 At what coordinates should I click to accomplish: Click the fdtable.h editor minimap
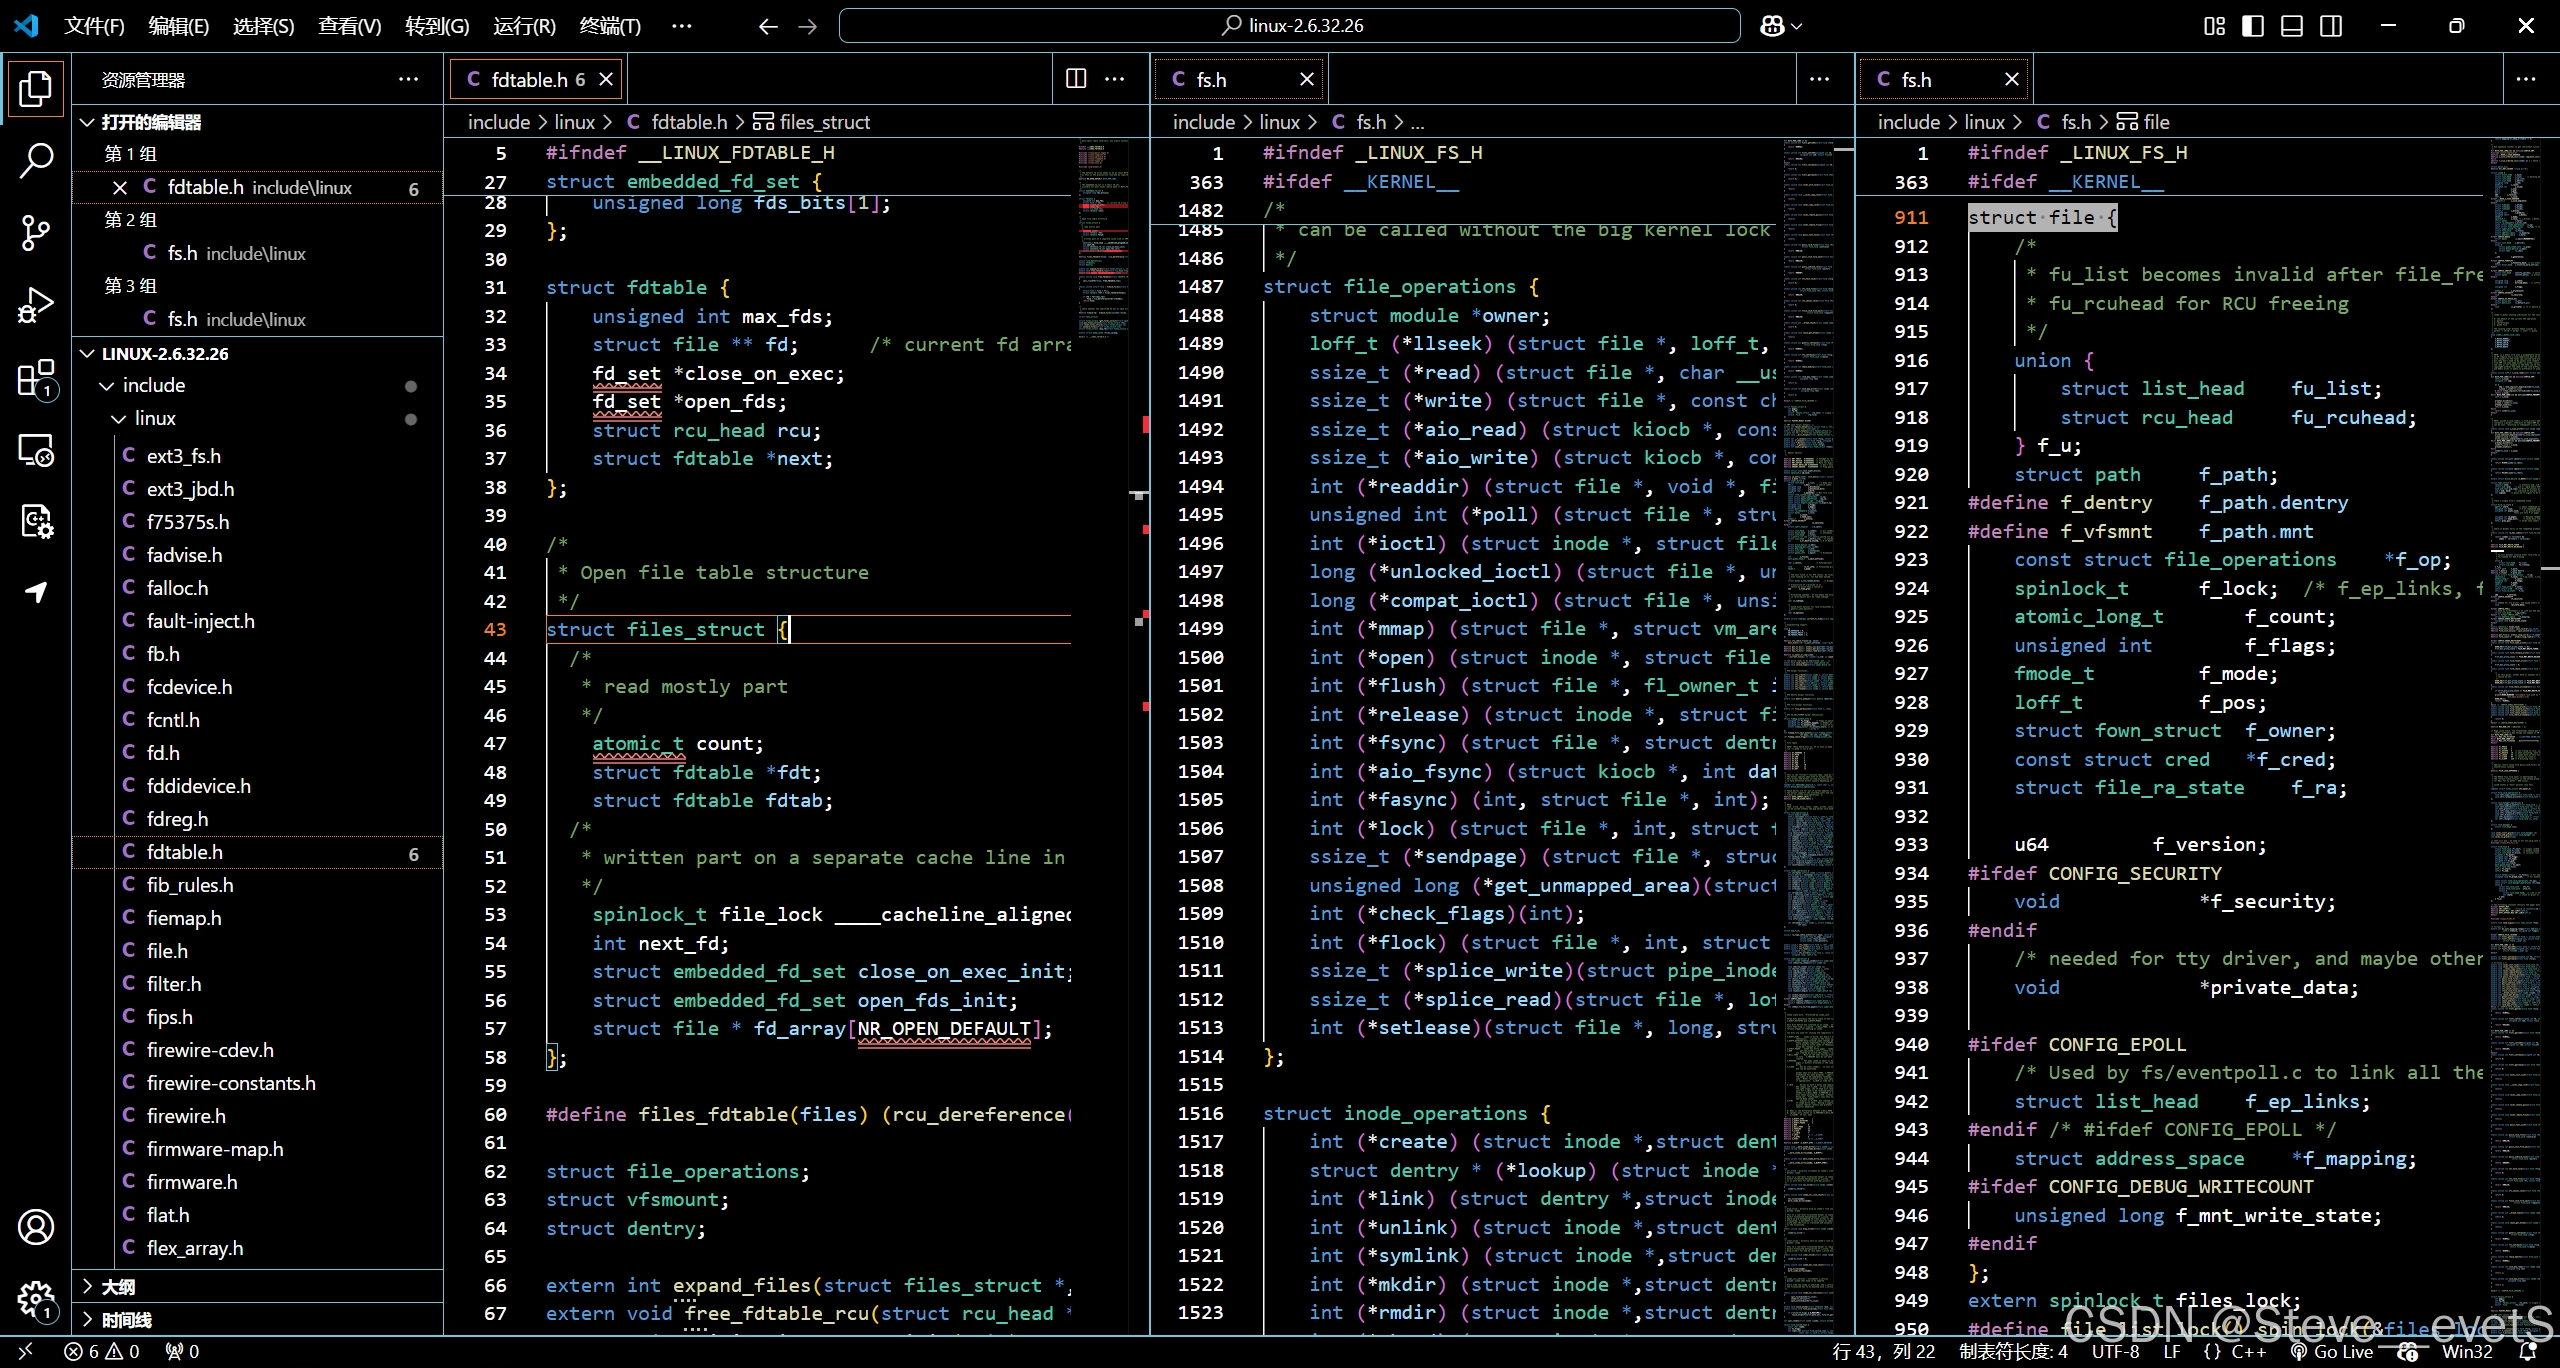click(1104, 240)
